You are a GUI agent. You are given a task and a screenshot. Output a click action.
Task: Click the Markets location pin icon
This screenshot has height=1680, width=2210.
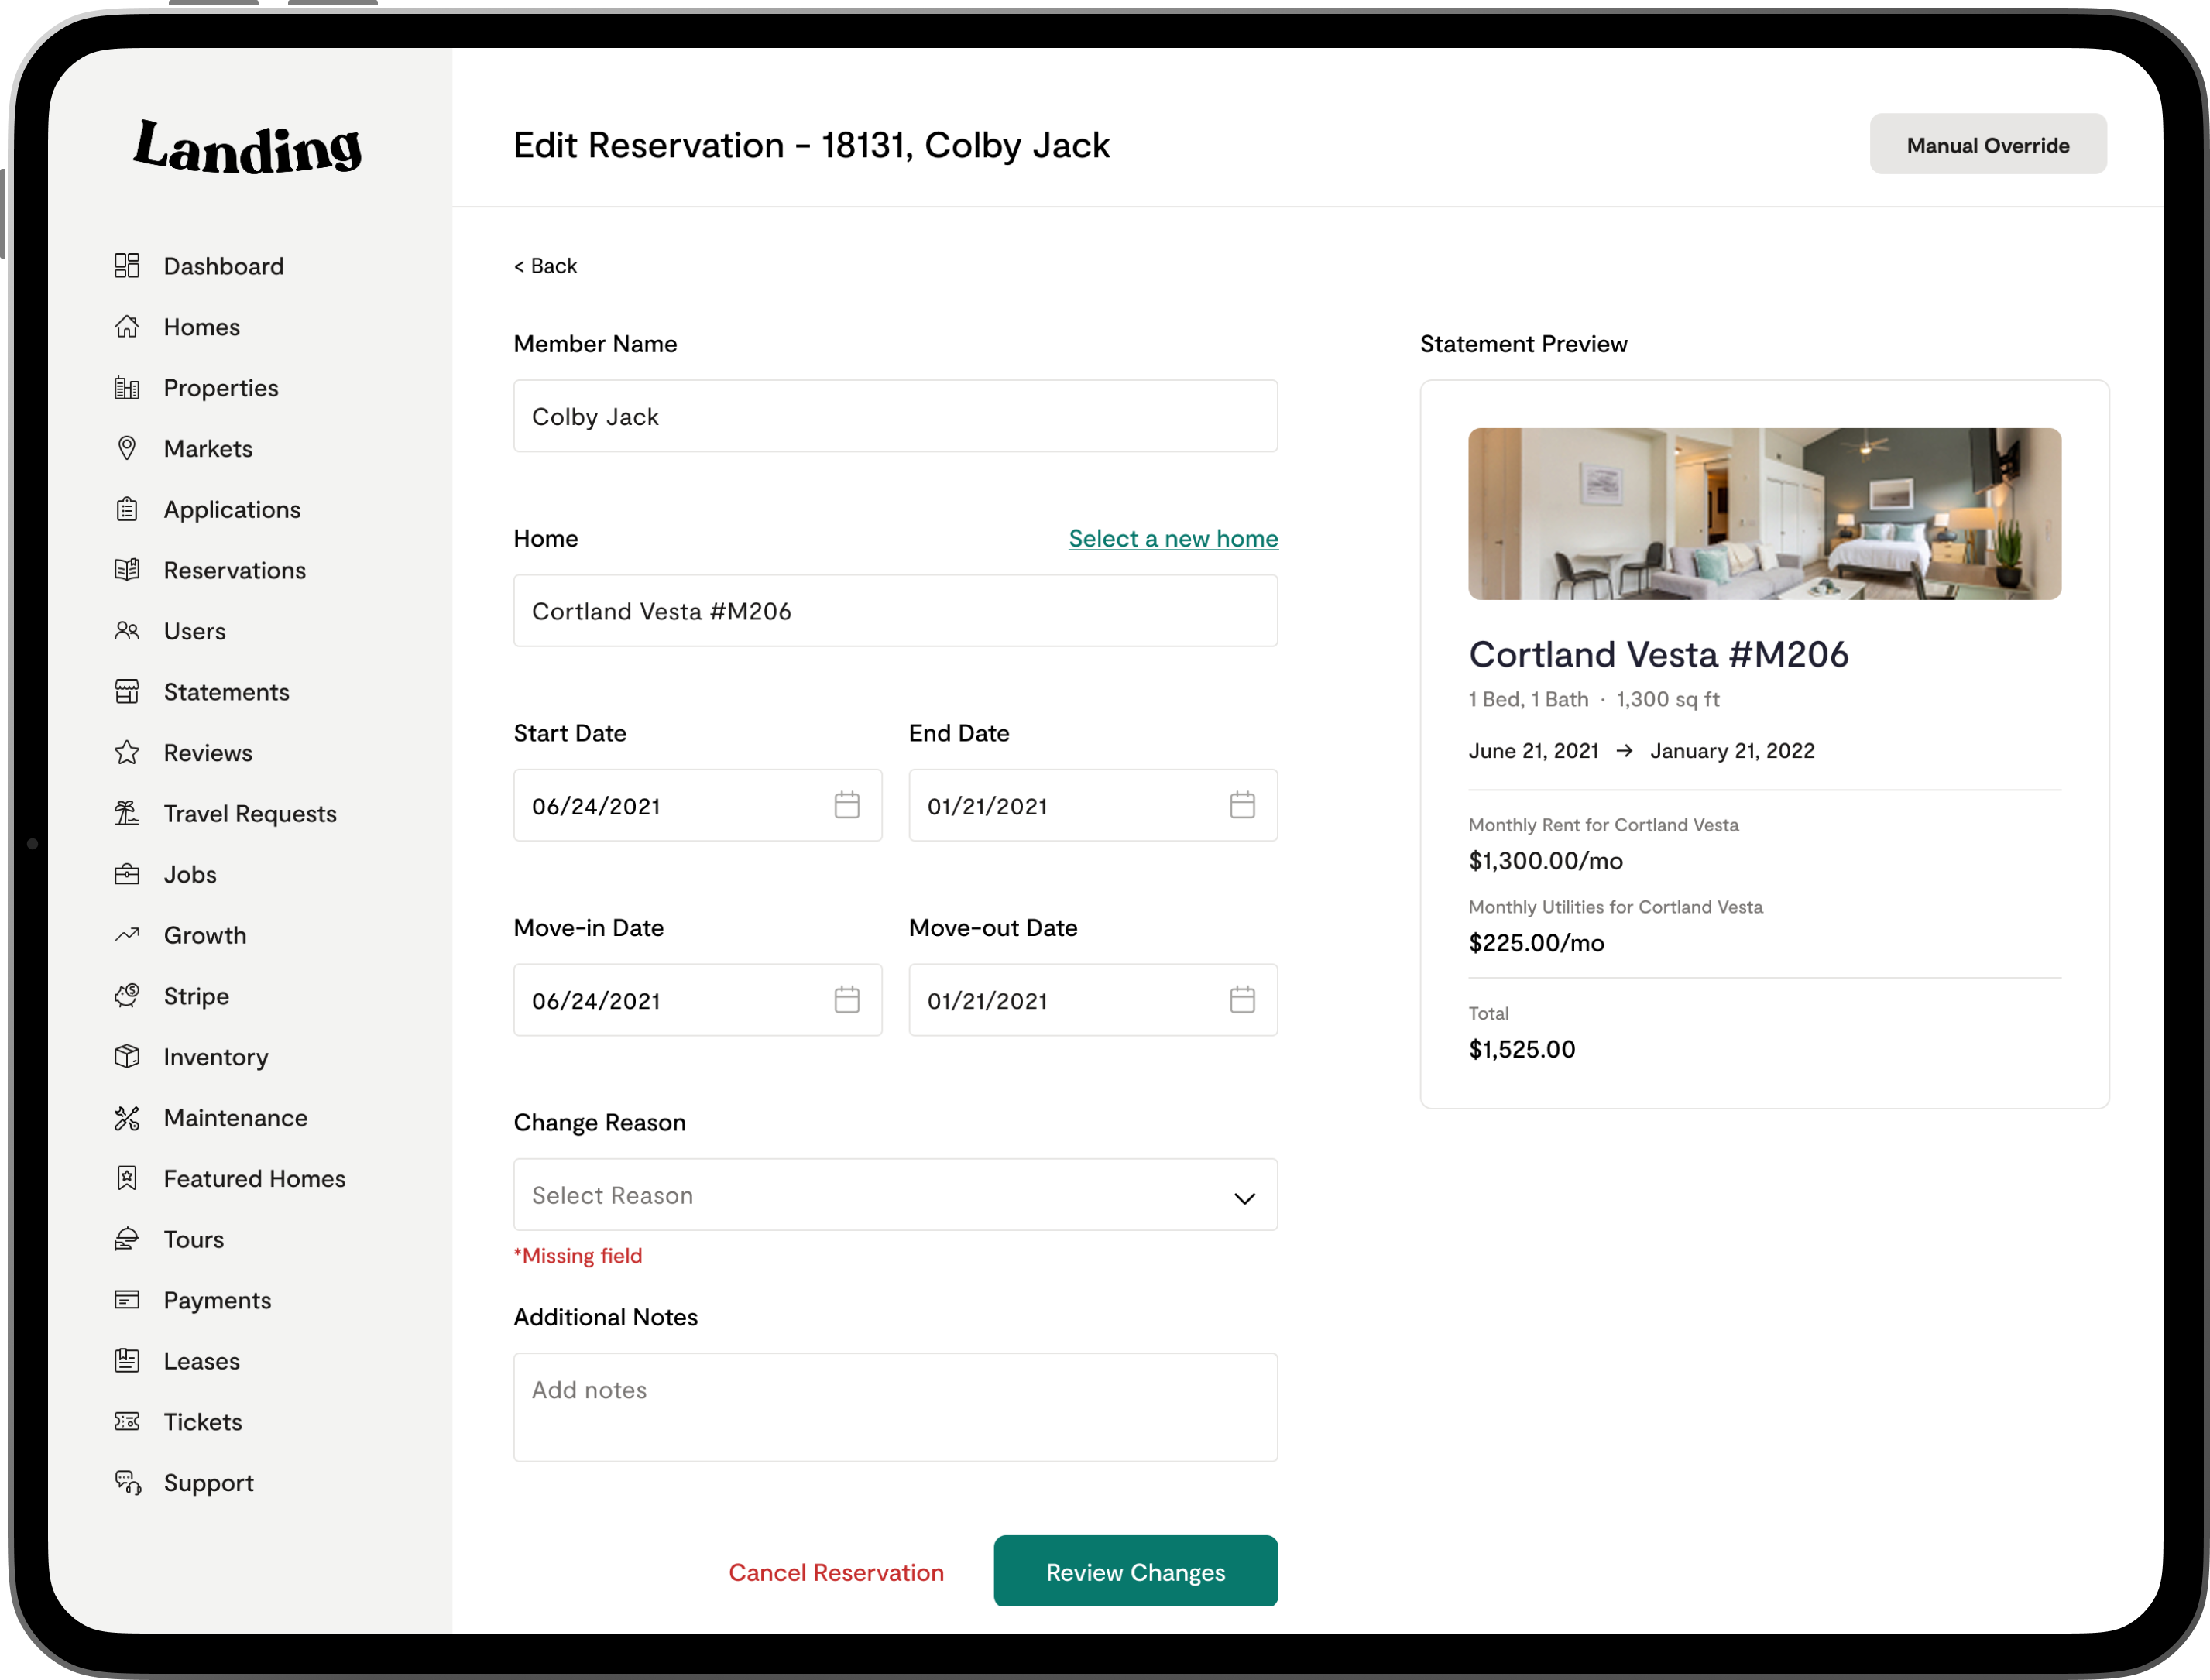tap(127, 448)
